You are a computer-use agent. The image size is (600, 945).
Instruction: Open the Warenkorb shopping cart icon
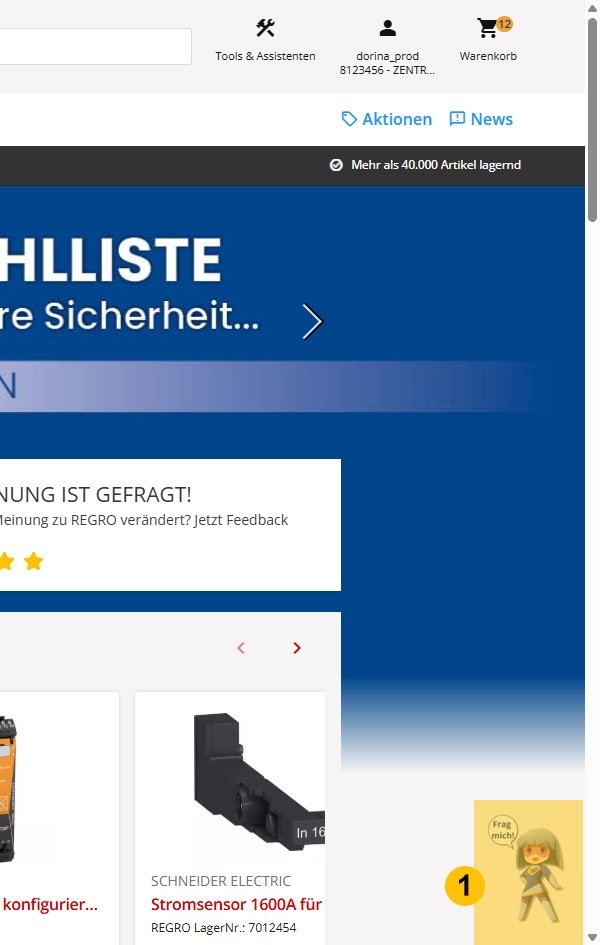pyautogui.click(x=487, y=28)
